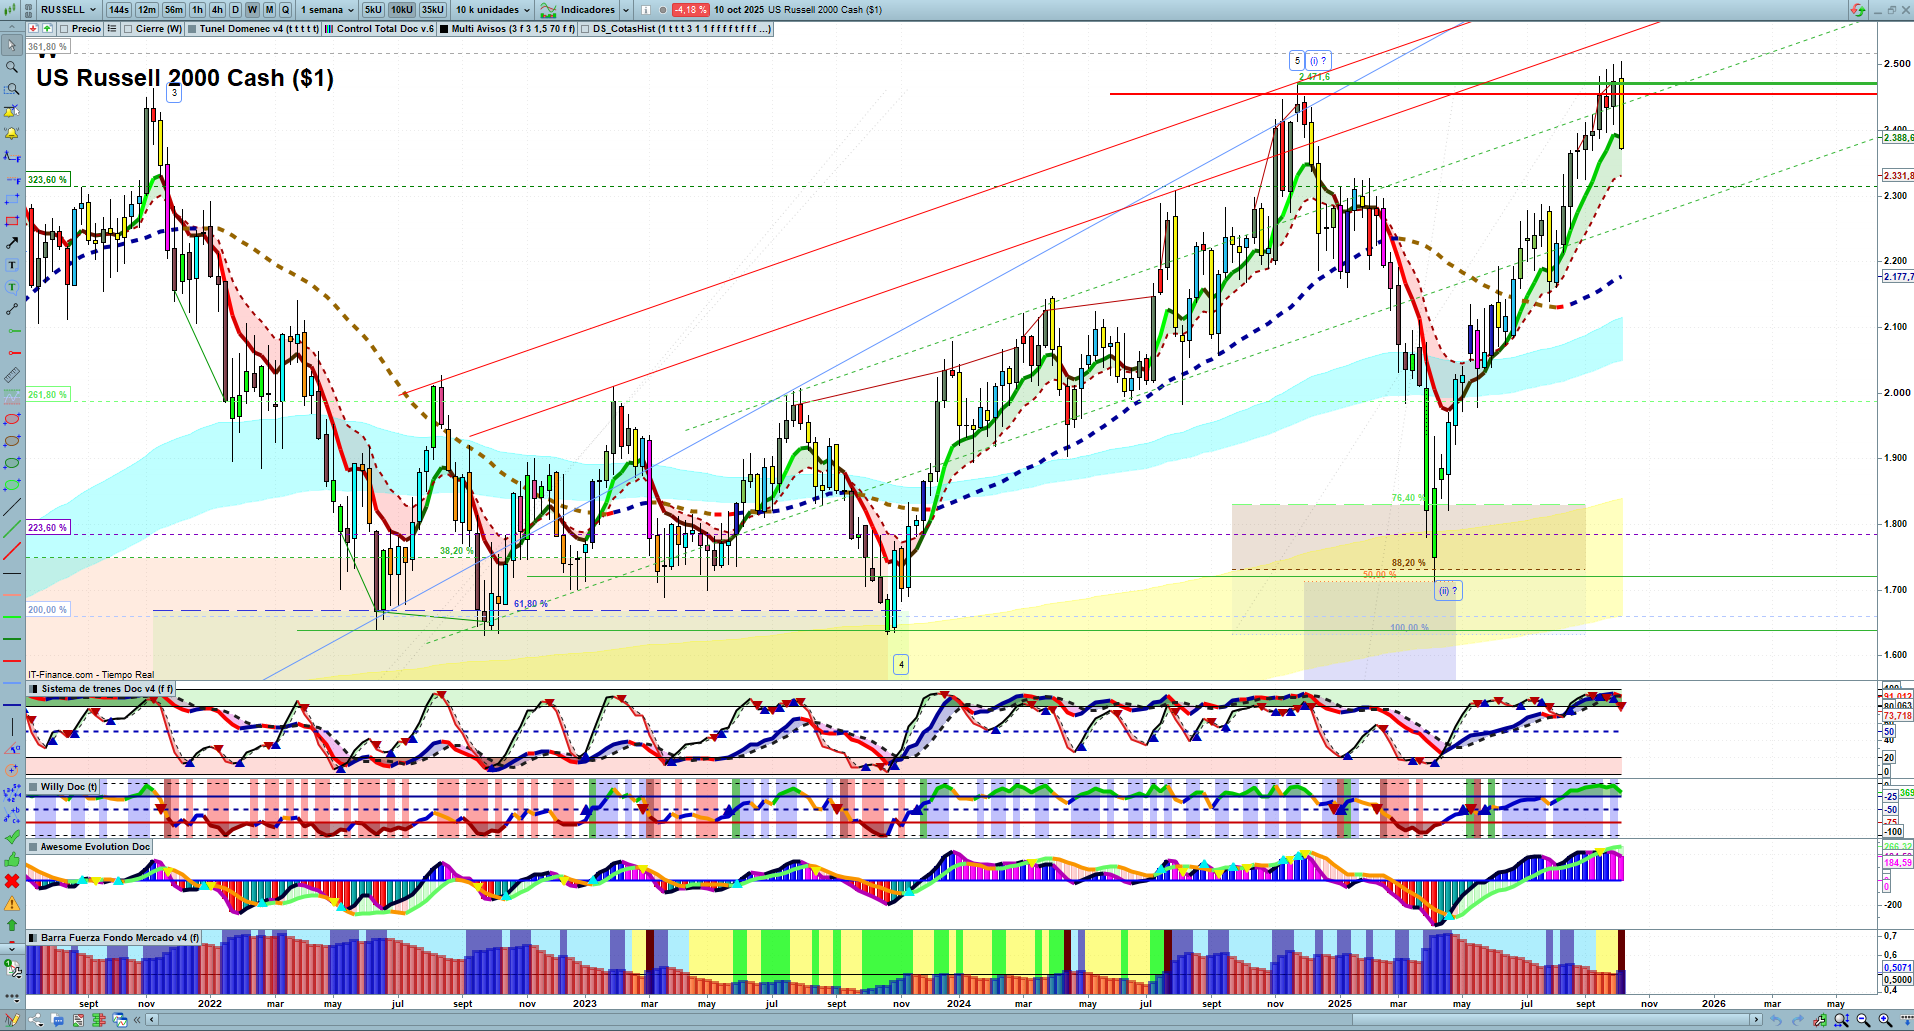Image resolution: width=1914 pixels, height=1031 pixels.
Task: Pick the red rectangle drawing tool
Action: (12, 221)
